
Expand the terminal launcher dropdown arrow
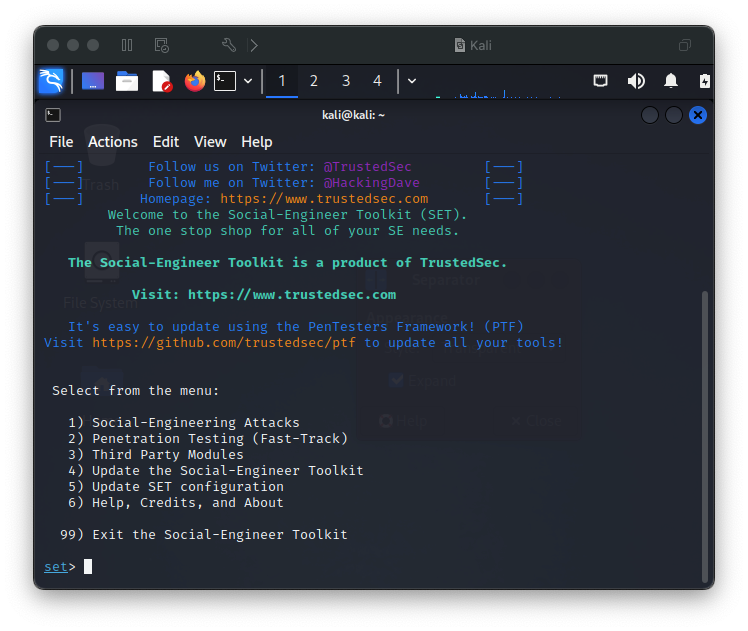pos(248,81)
